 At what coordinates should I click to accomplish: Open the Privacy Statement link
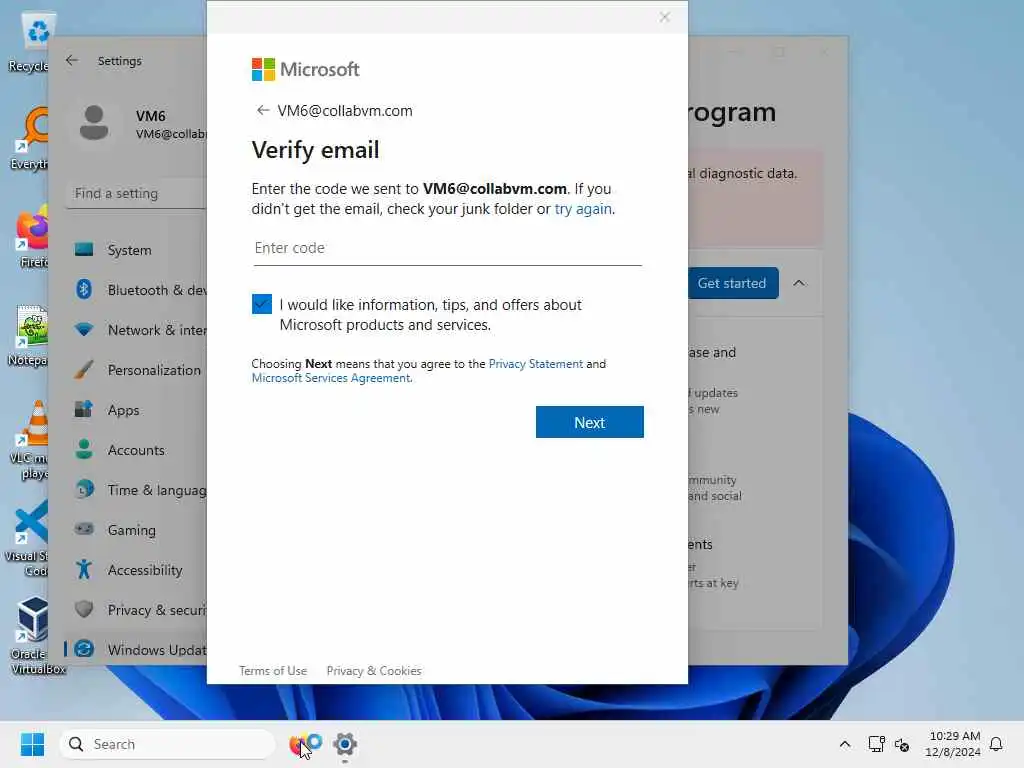[536, 364]
